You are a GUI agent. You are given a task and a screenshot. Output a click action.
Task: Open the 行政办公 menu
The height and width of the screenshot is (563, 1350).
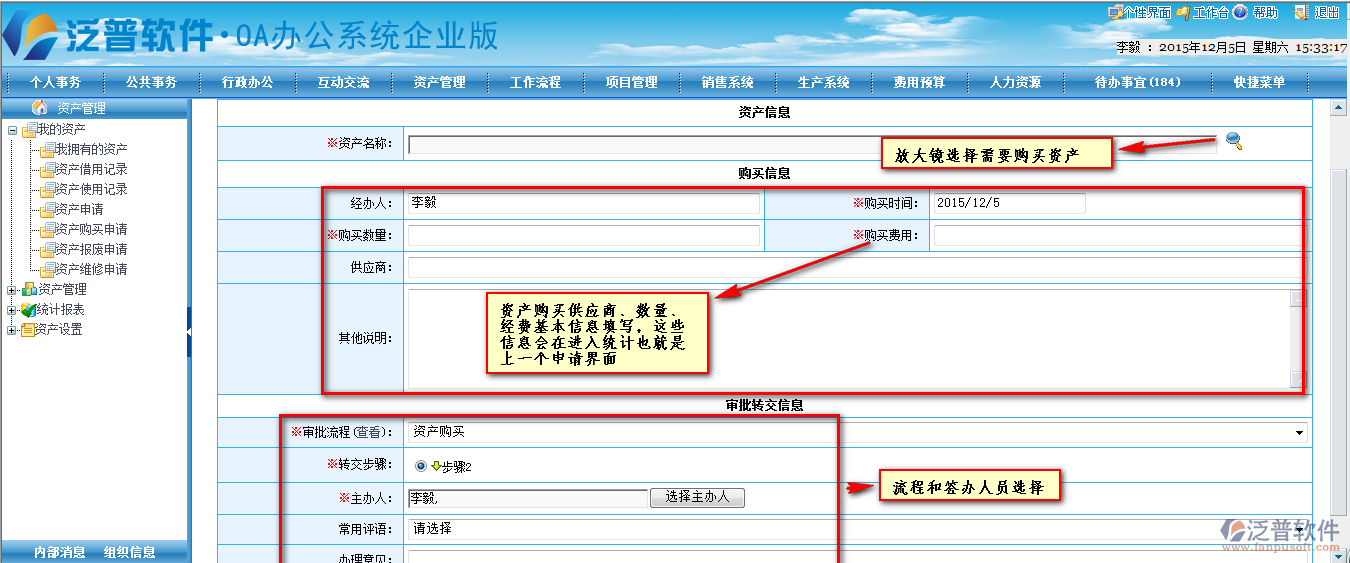(247, 82)
